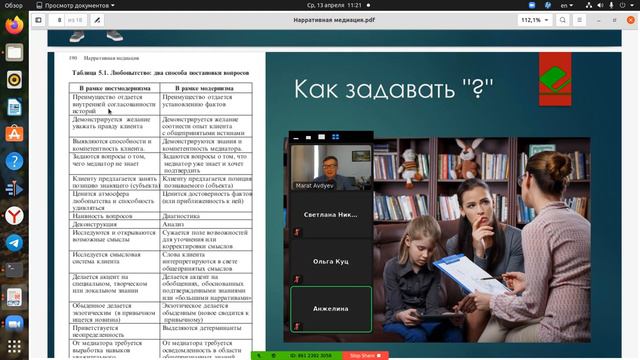Select the Ольга Куц participant tile
Screen dimensions: 640x360
tap(331, 262)
